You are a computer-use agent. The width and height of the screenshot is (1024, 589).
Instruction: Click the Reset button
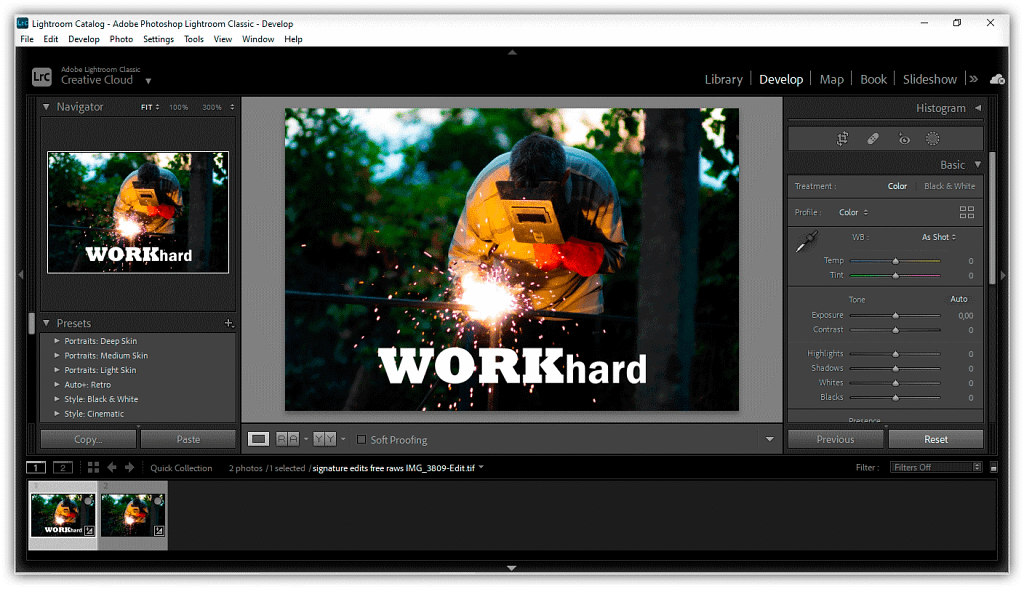click(x=936, y=439)
